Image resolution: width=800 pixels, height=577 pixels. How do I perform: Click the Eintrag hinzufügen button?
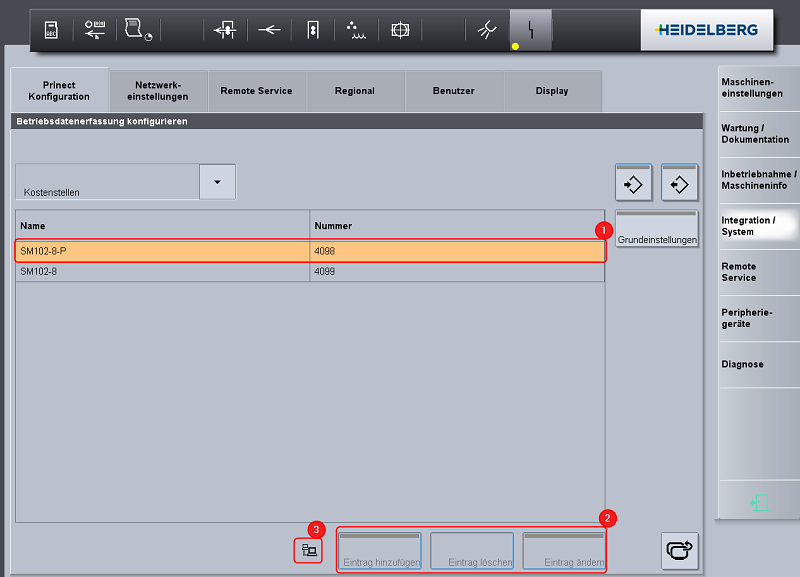[x=380, y=551]
